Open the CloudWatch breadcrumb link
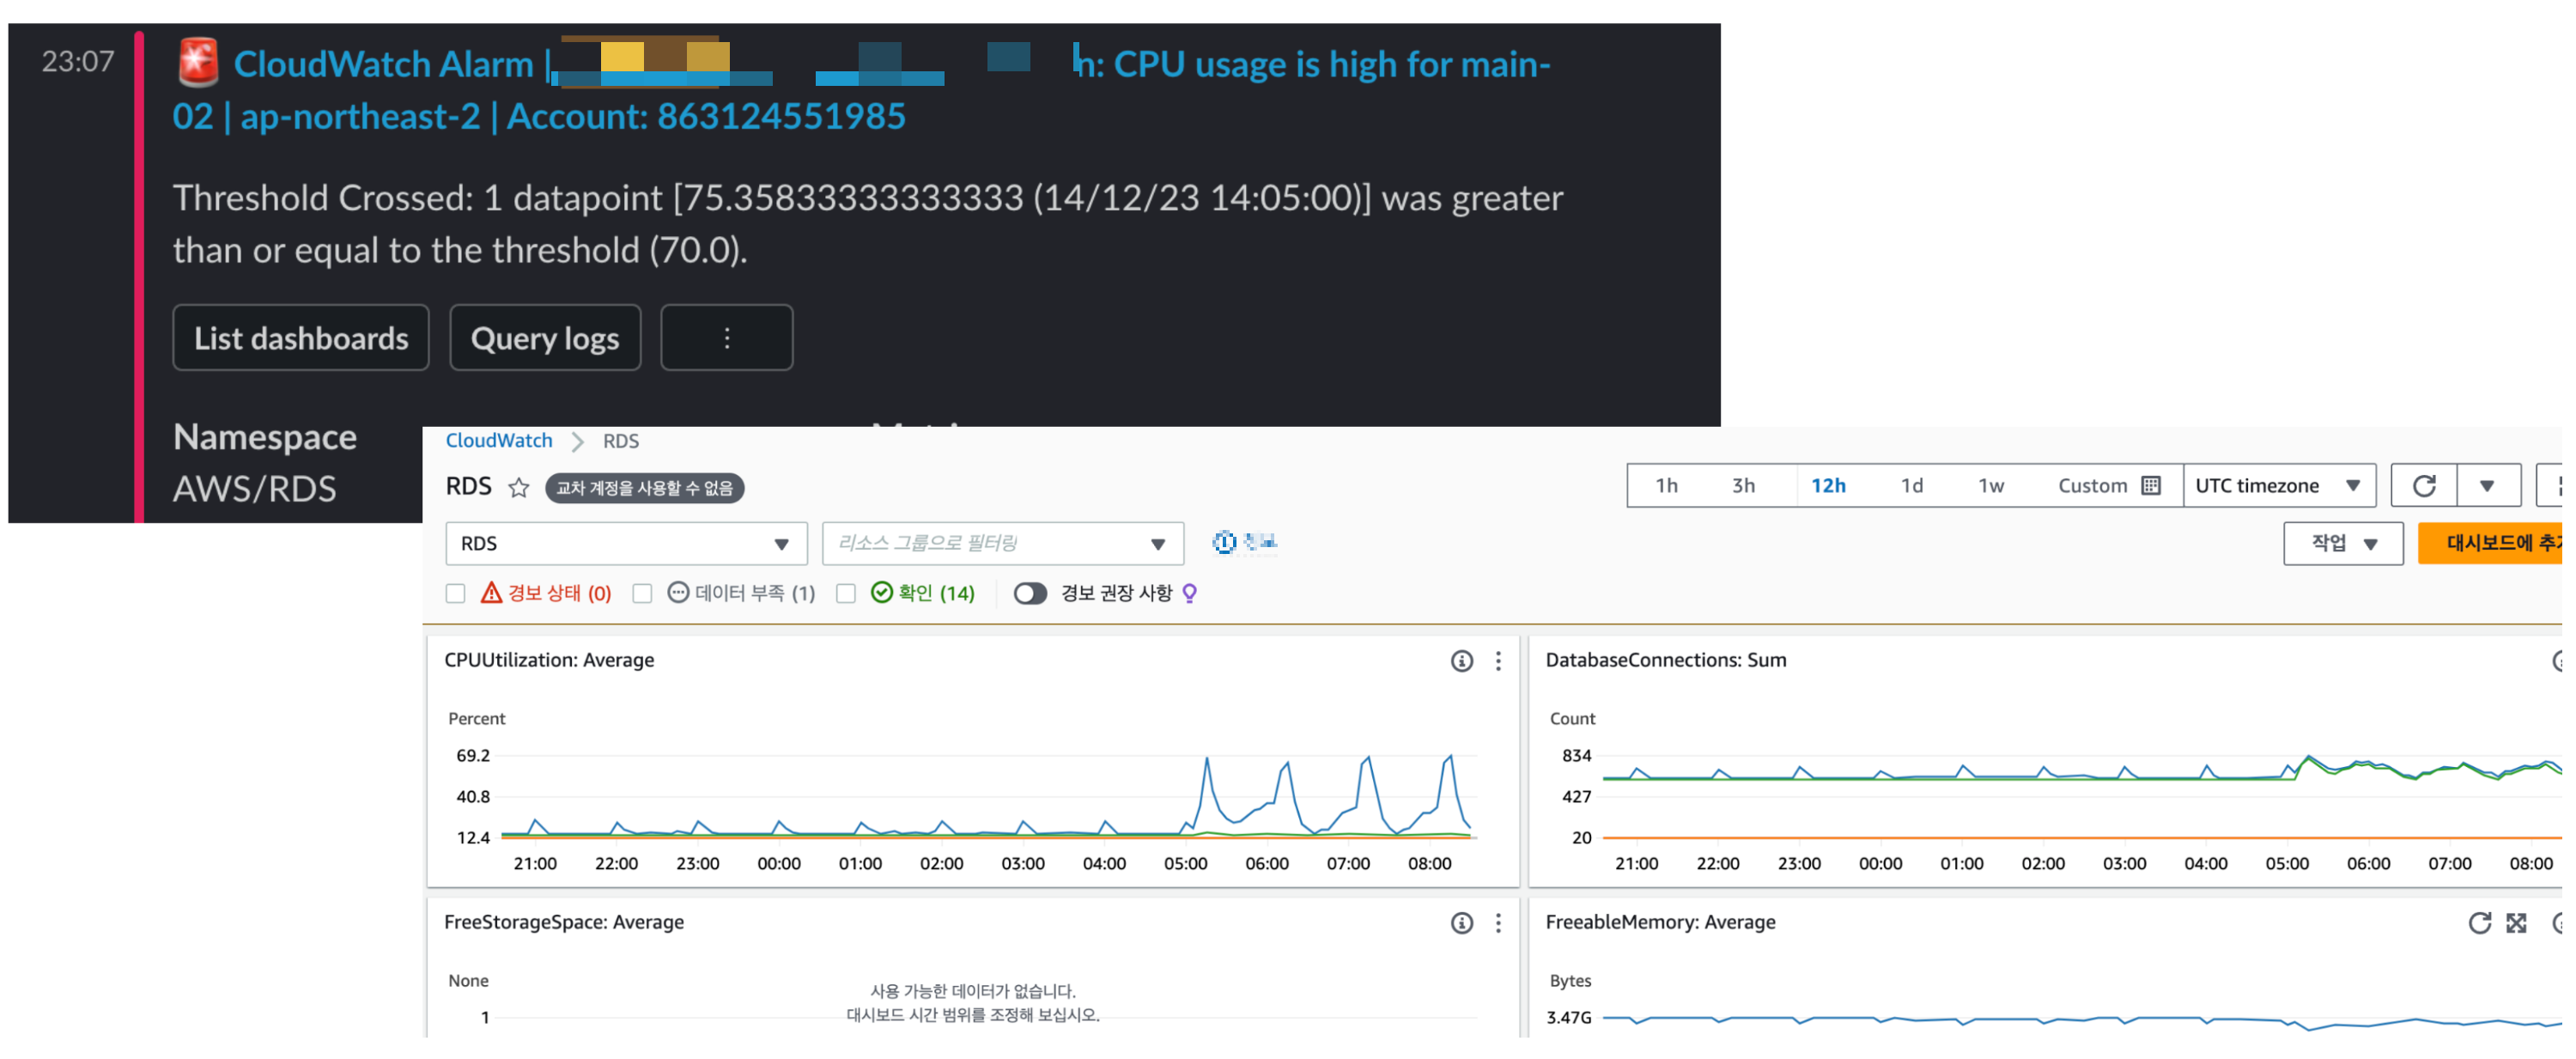 [x=498, y=441]
